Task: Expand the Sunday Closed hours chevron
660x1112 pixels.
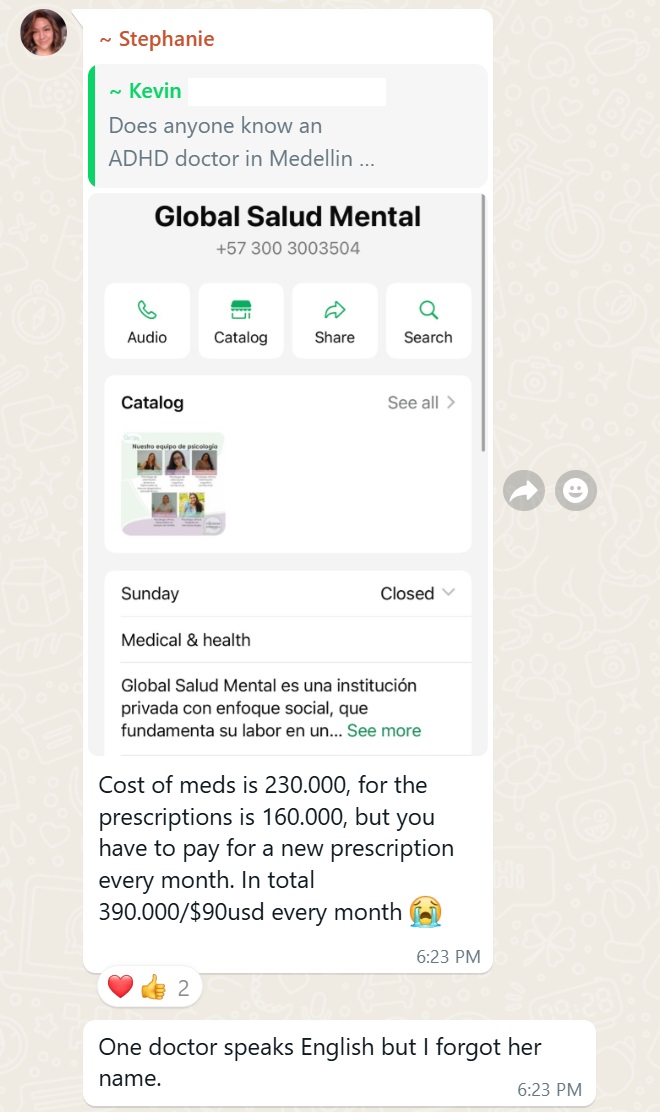Action: pos(448,593)
